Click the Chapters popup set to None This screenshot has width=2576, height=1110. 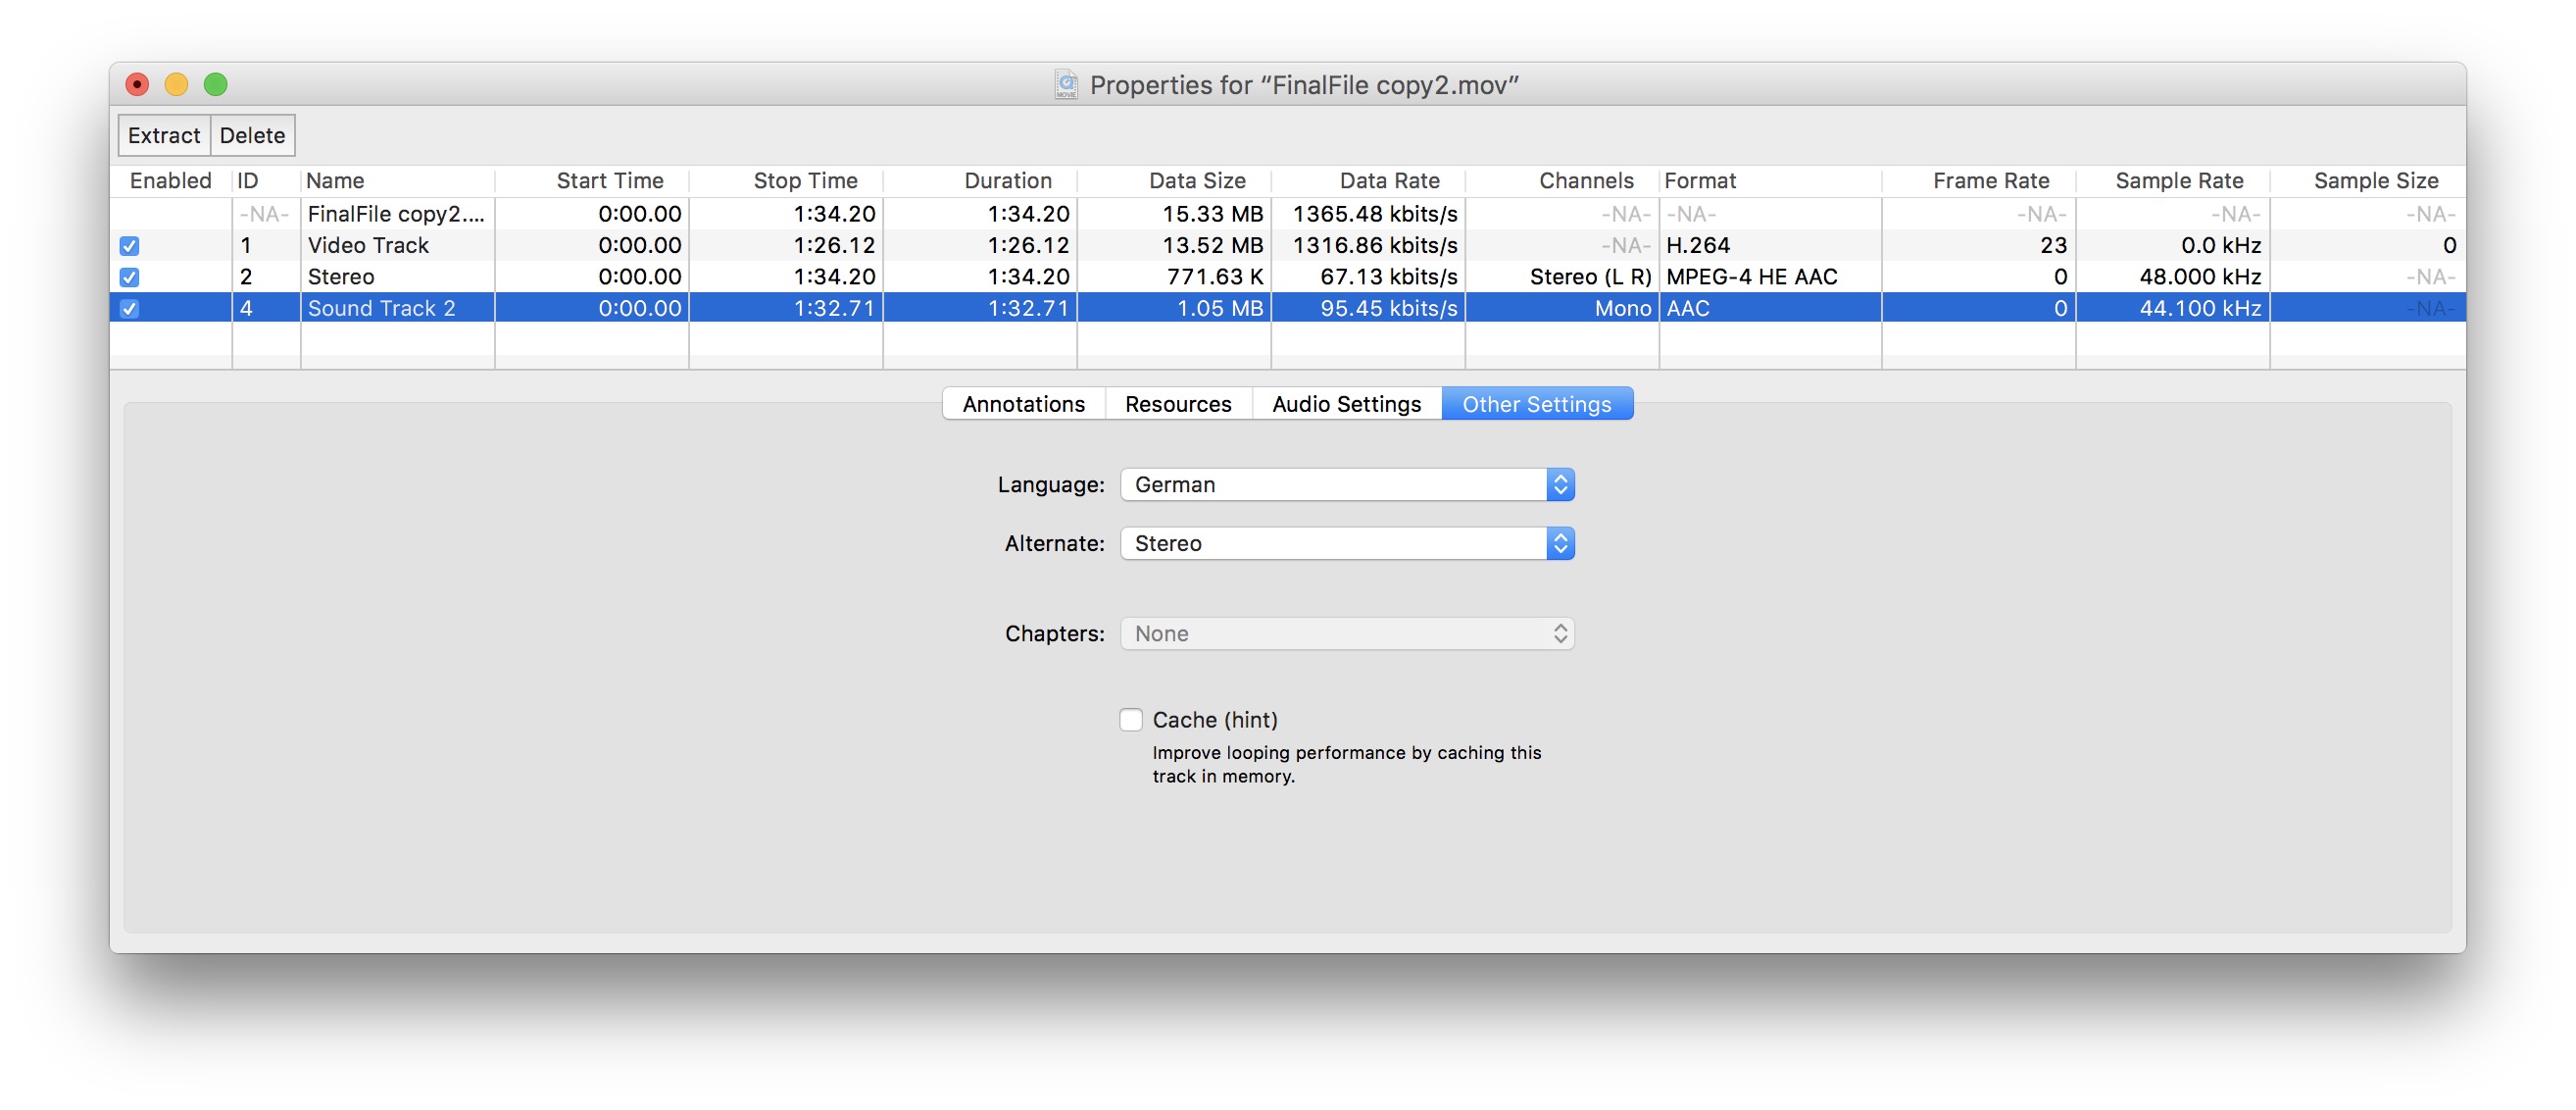(1346, 634)
